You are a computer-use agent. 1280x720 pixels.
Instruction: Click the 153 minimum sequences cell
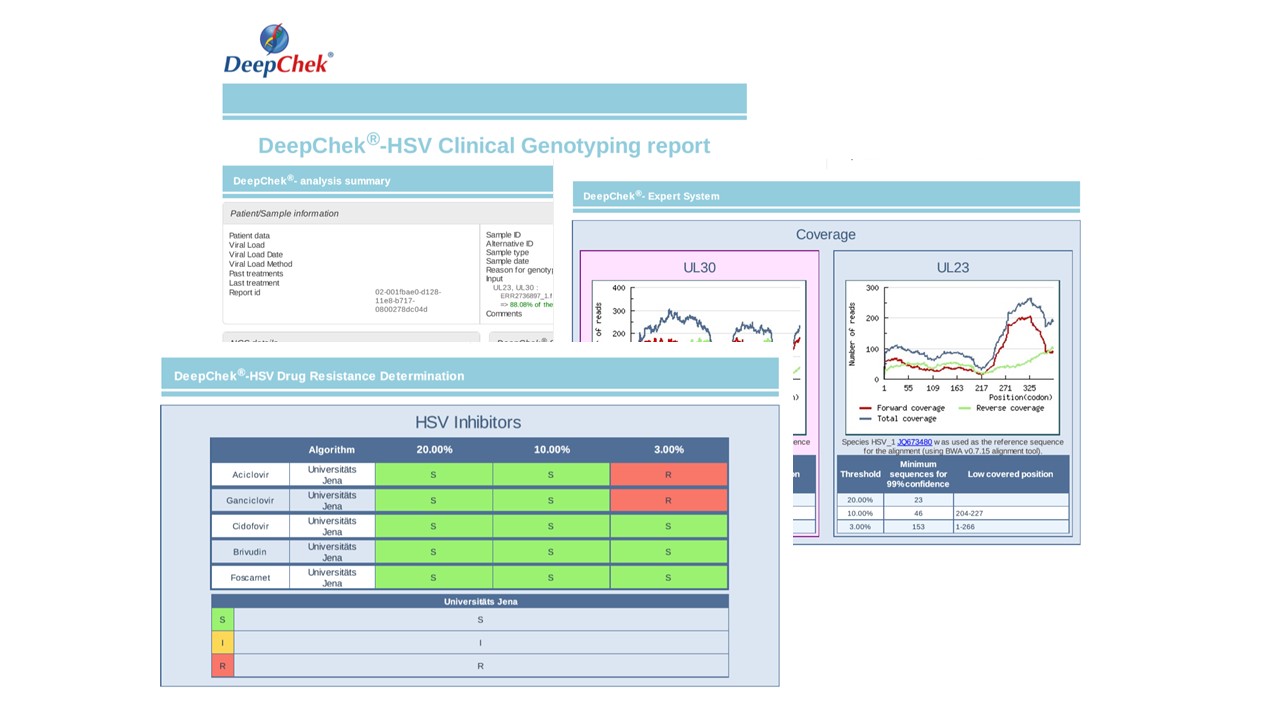click(919, 526)
